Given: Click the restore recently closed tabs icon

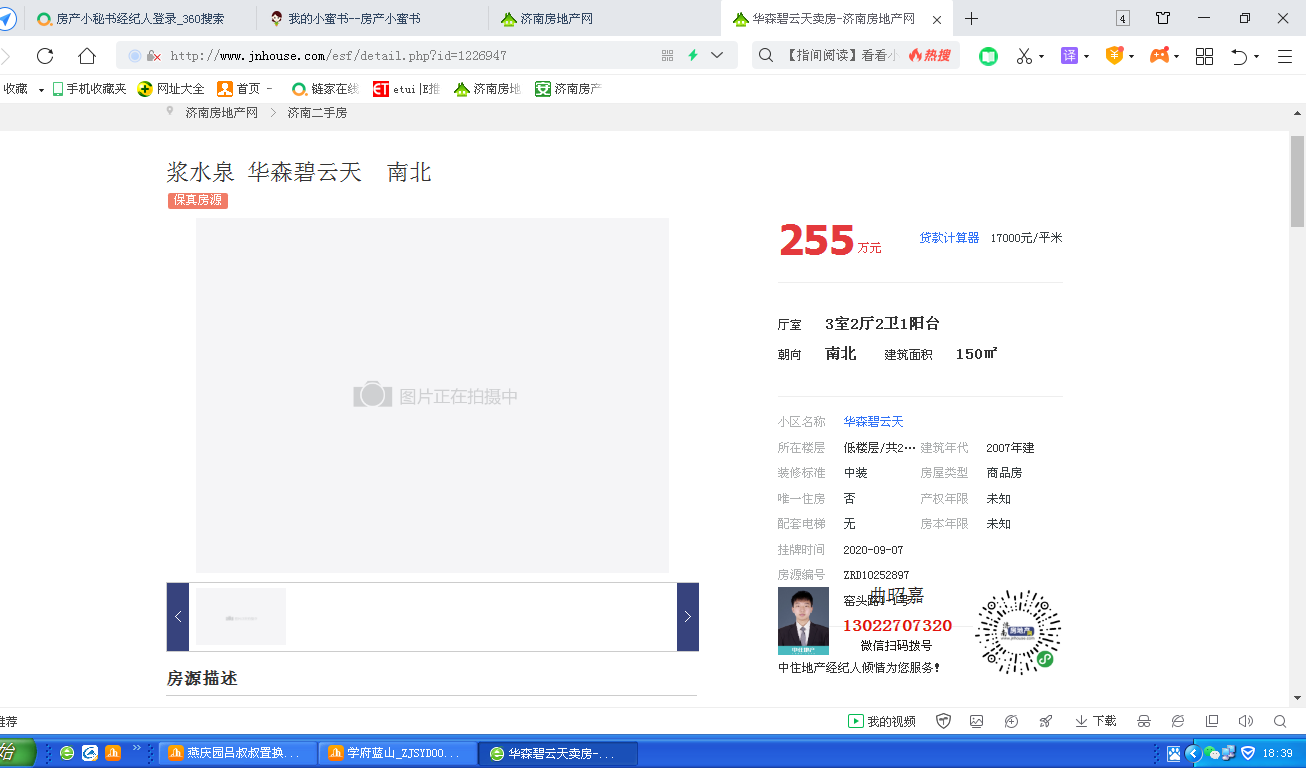Looking at the screenshot, I should pos(1237,55).
